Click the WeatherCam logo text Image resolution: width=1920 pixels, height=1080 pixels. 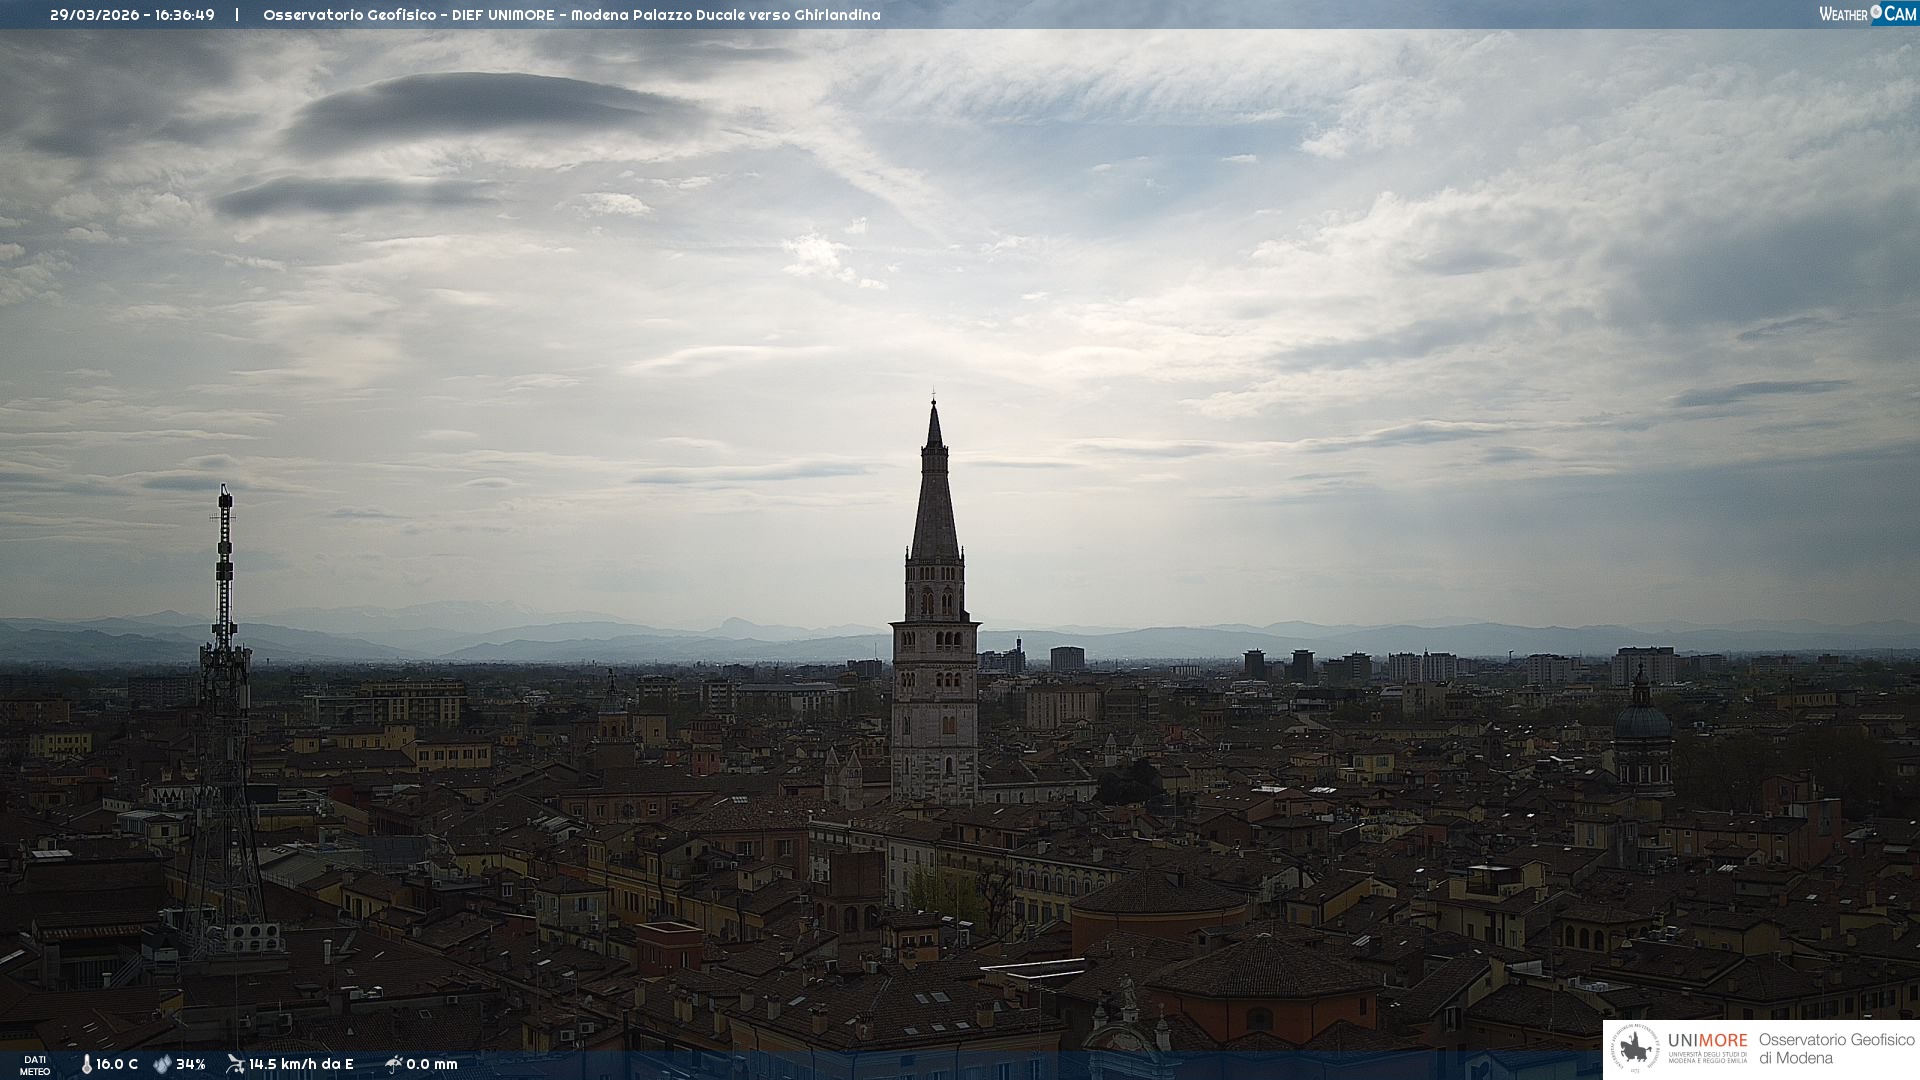1843,14
